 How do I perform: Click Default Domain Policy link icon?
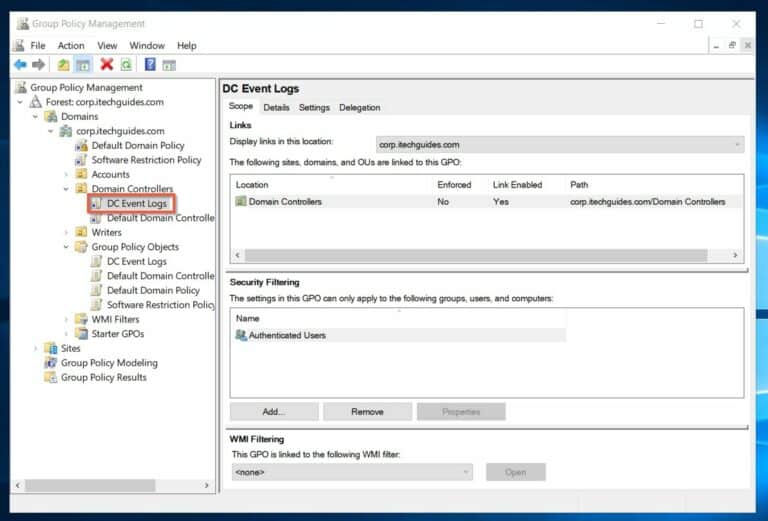click(x=81, y=145)
